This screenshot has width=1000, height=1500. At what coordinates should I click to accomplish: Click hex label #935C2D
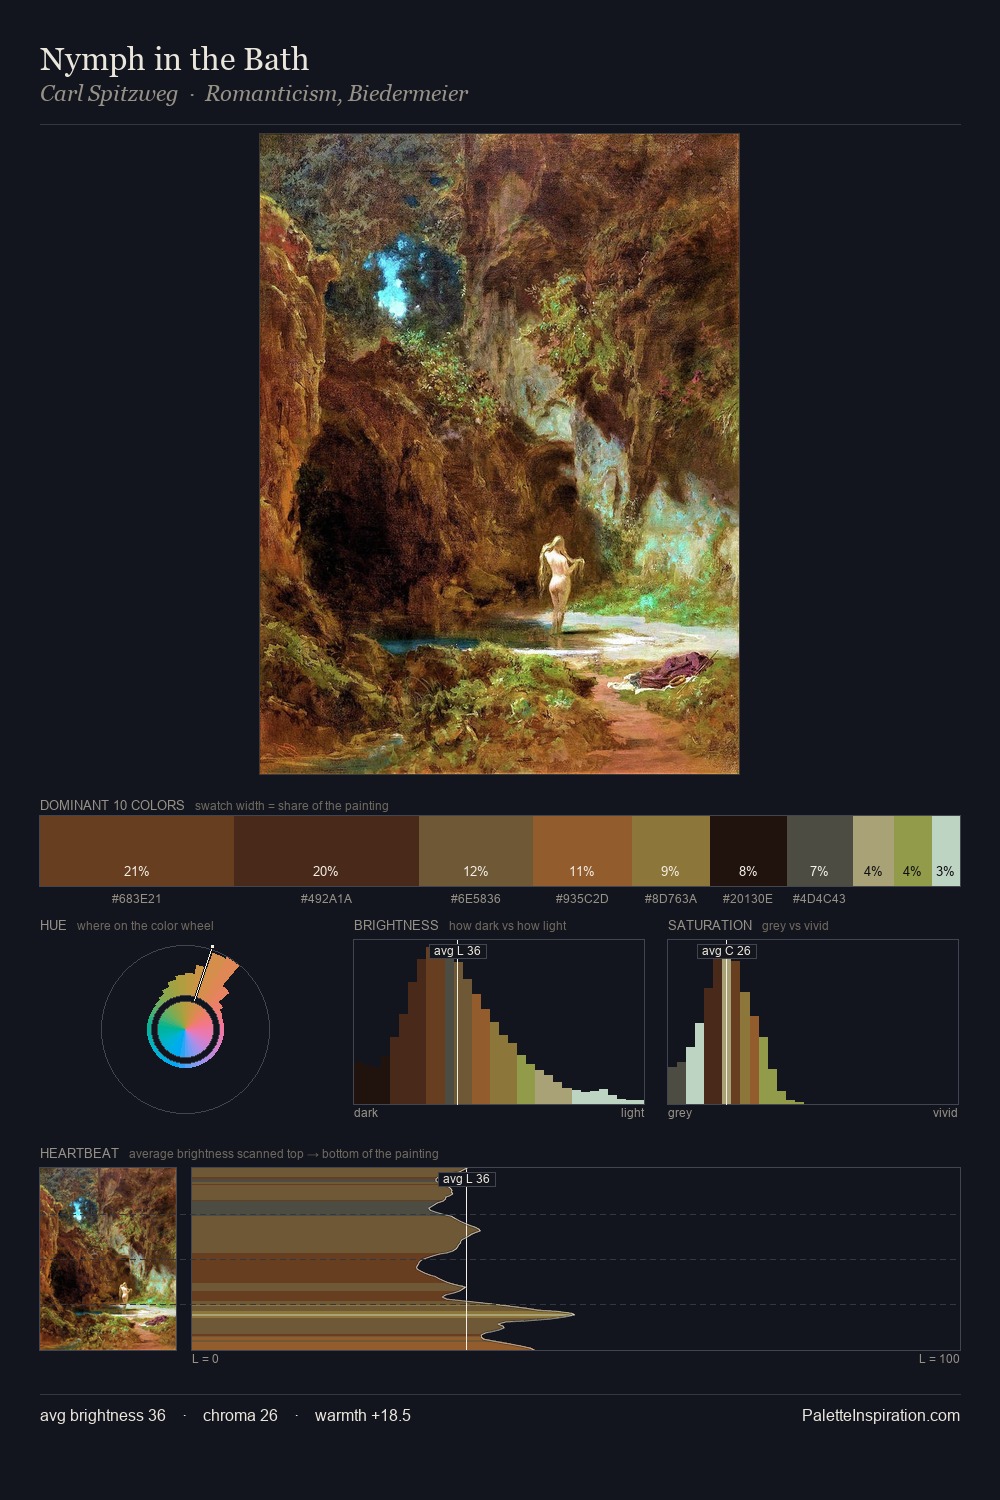582,899
